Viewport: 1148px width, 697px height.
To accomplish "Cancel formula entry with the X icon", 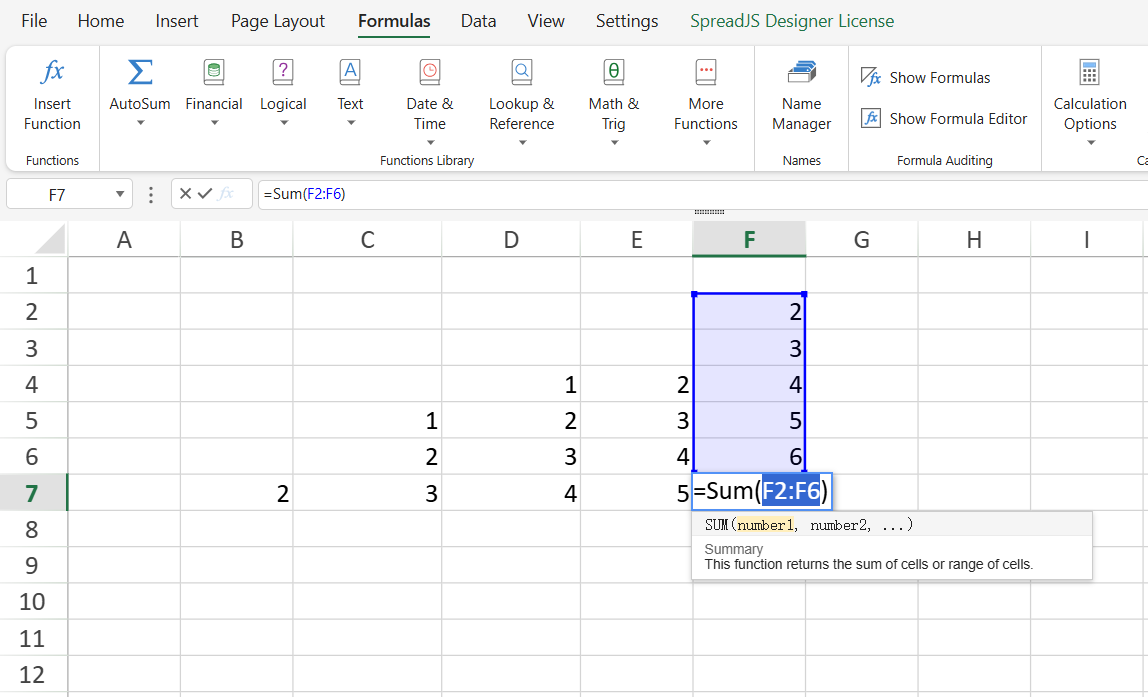I will pos(185,193).
